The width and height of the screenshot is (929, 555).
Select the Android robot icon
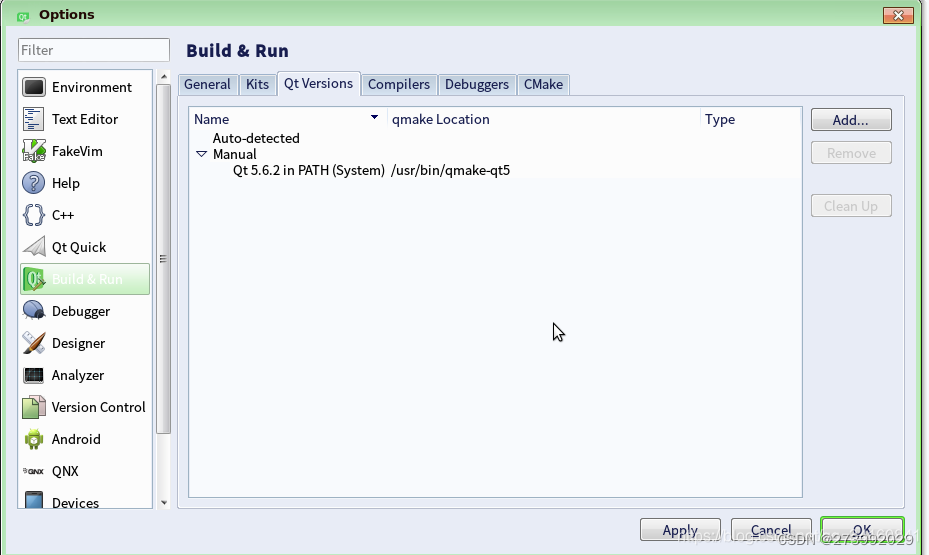tap(34, 439)
